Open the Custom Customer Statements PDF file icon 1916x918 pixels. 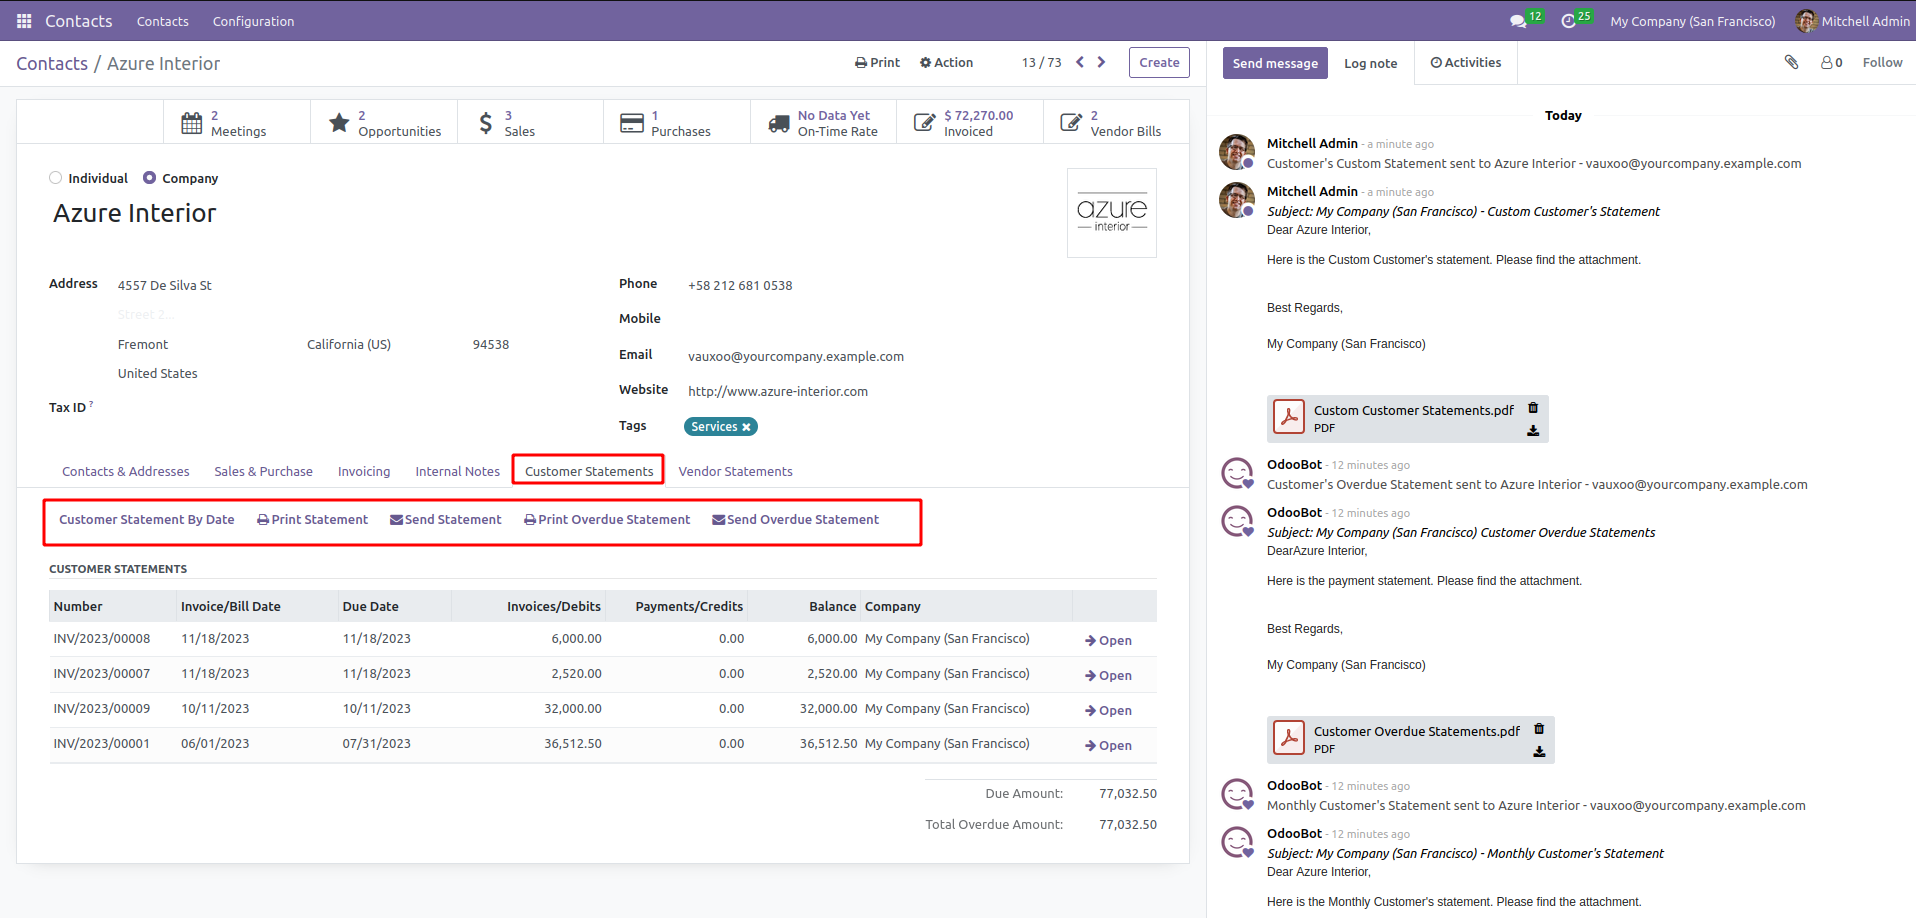pyautogui.click(x=1289, y=418)
